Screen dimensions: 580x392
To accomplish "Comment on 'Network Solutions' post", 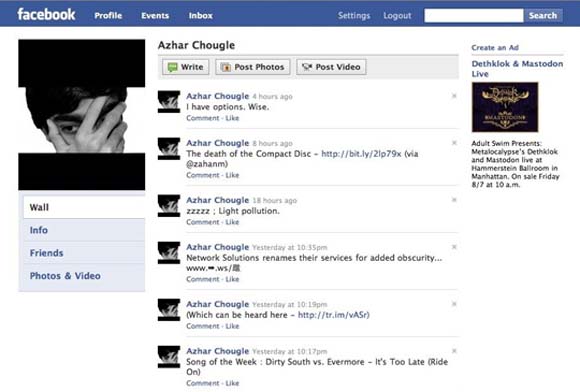I will tap(203, 279).
